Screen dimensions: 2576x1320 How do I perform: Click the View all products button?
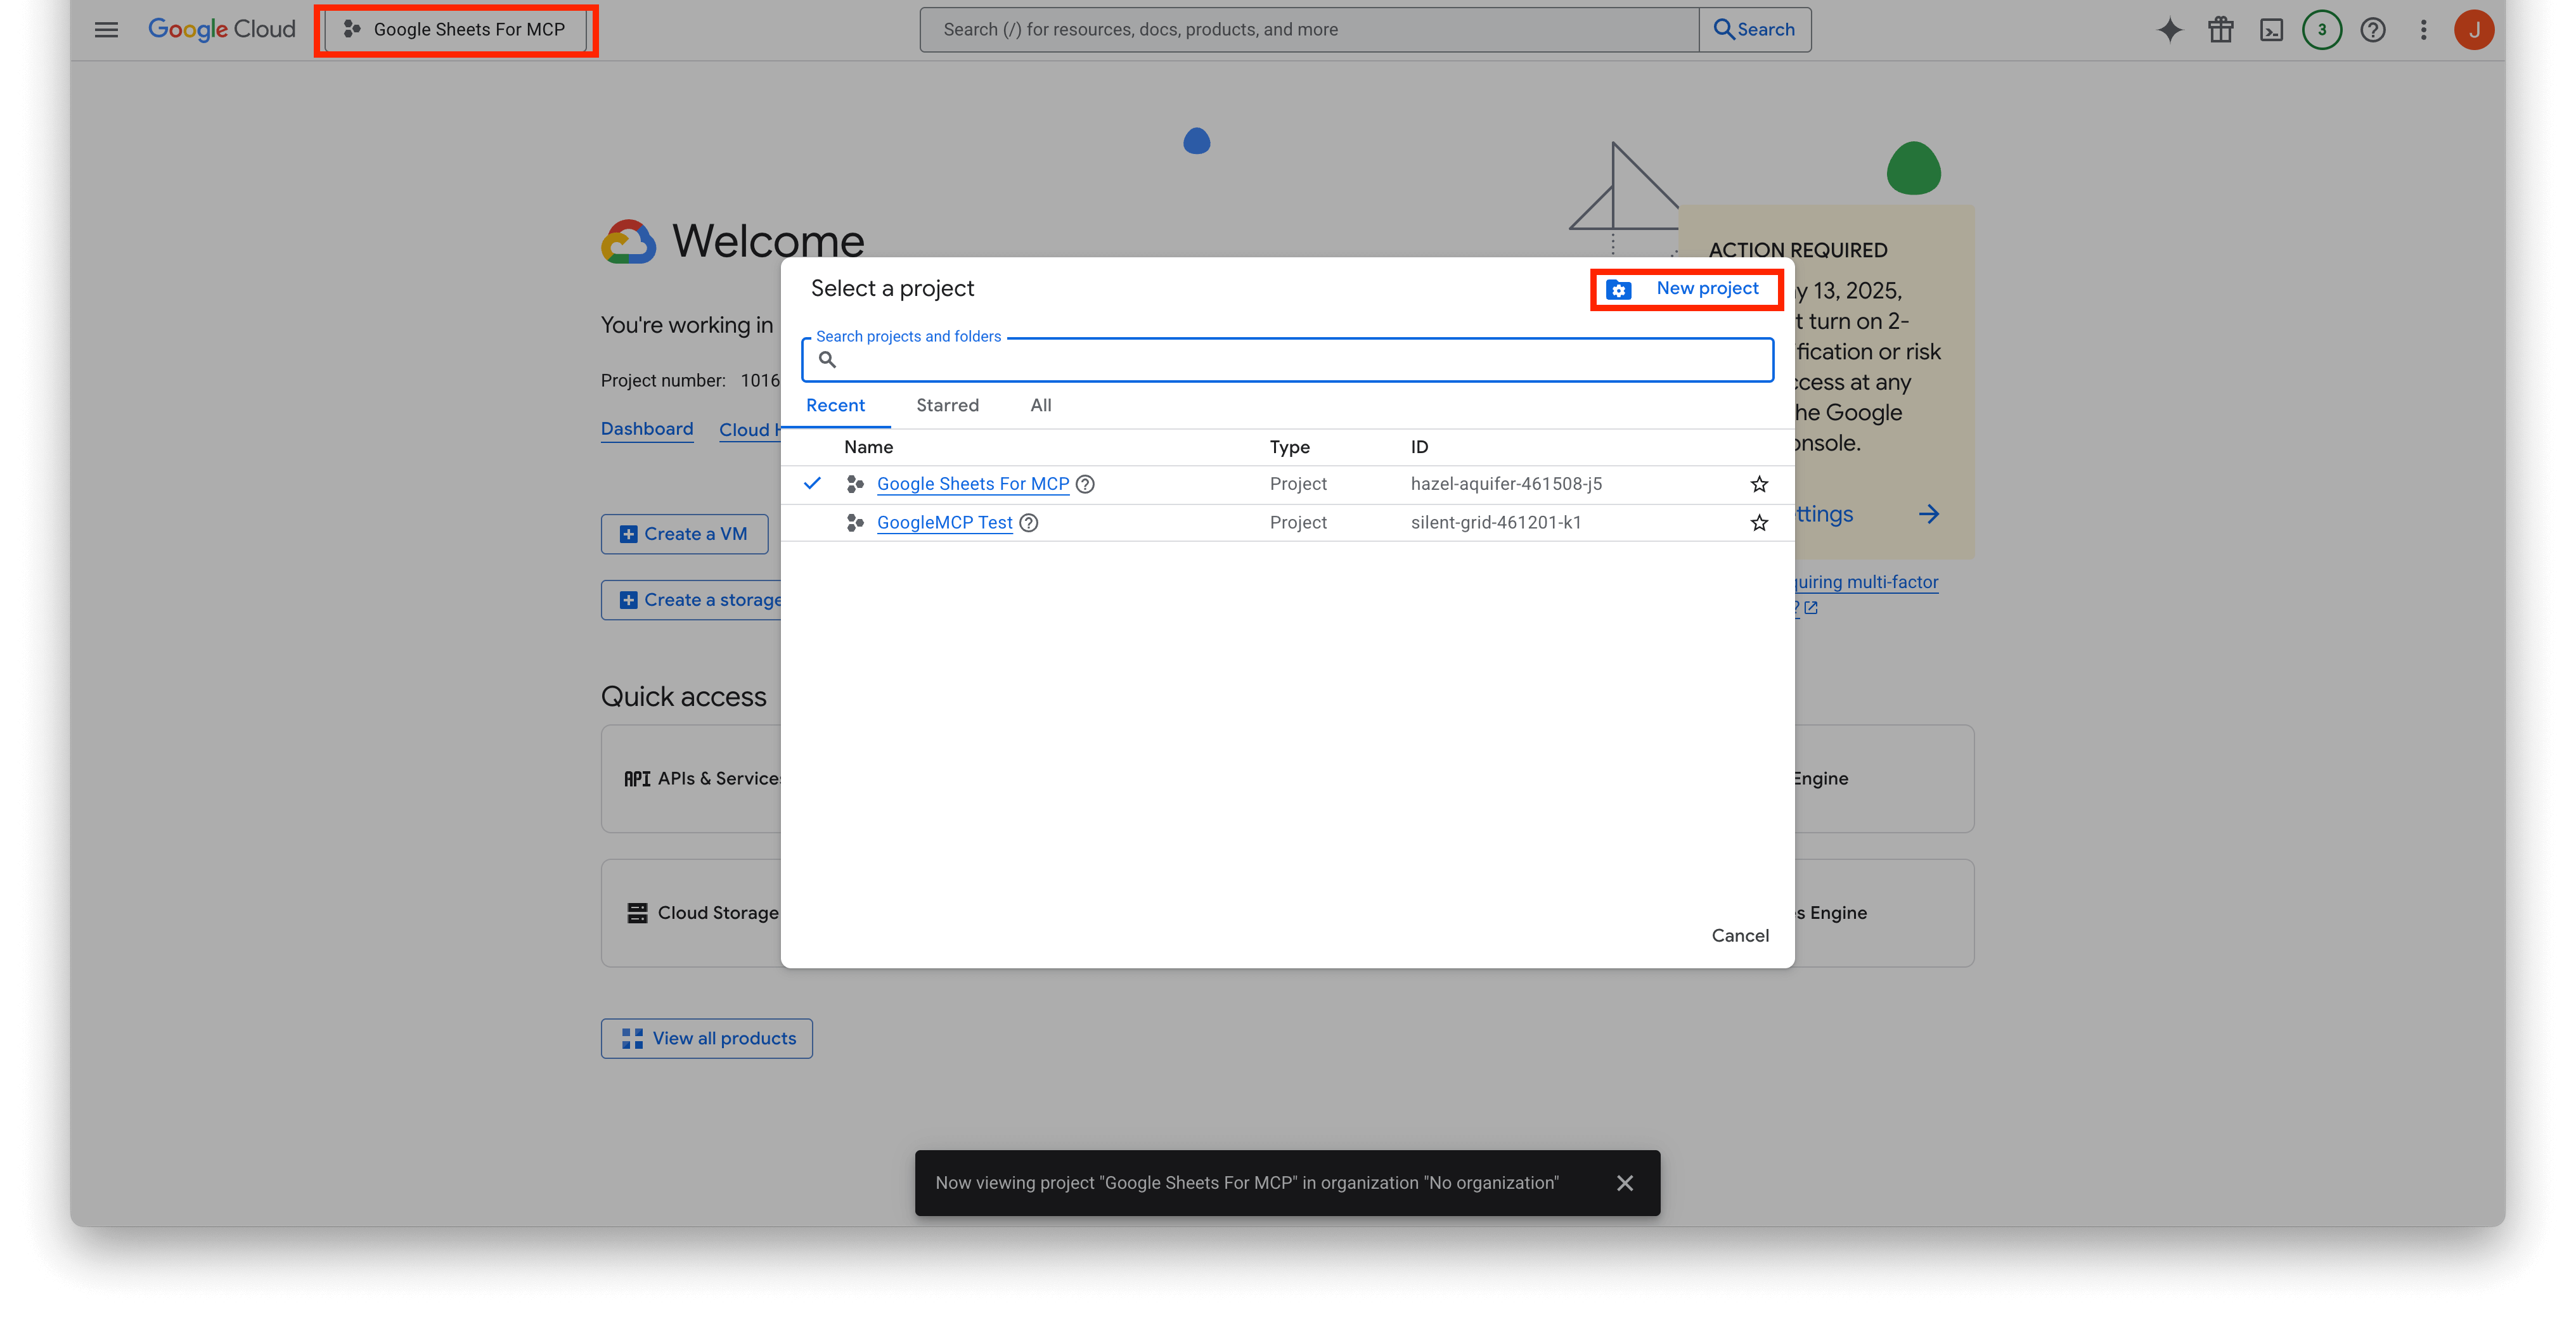coord(706,1039)
